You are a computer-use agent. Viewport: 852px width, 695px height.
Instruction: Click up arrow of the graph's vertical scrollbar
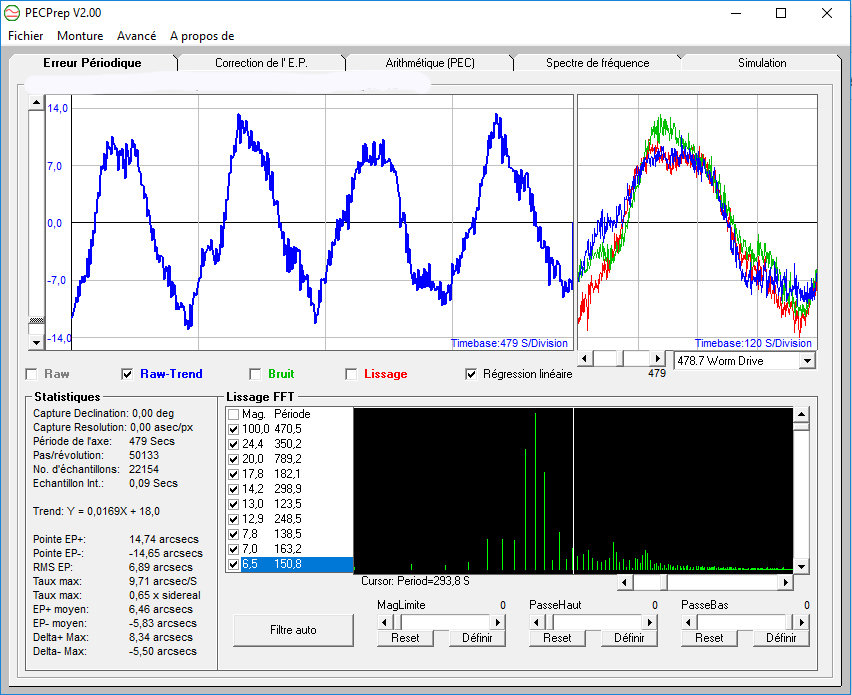tap(36, 103)
